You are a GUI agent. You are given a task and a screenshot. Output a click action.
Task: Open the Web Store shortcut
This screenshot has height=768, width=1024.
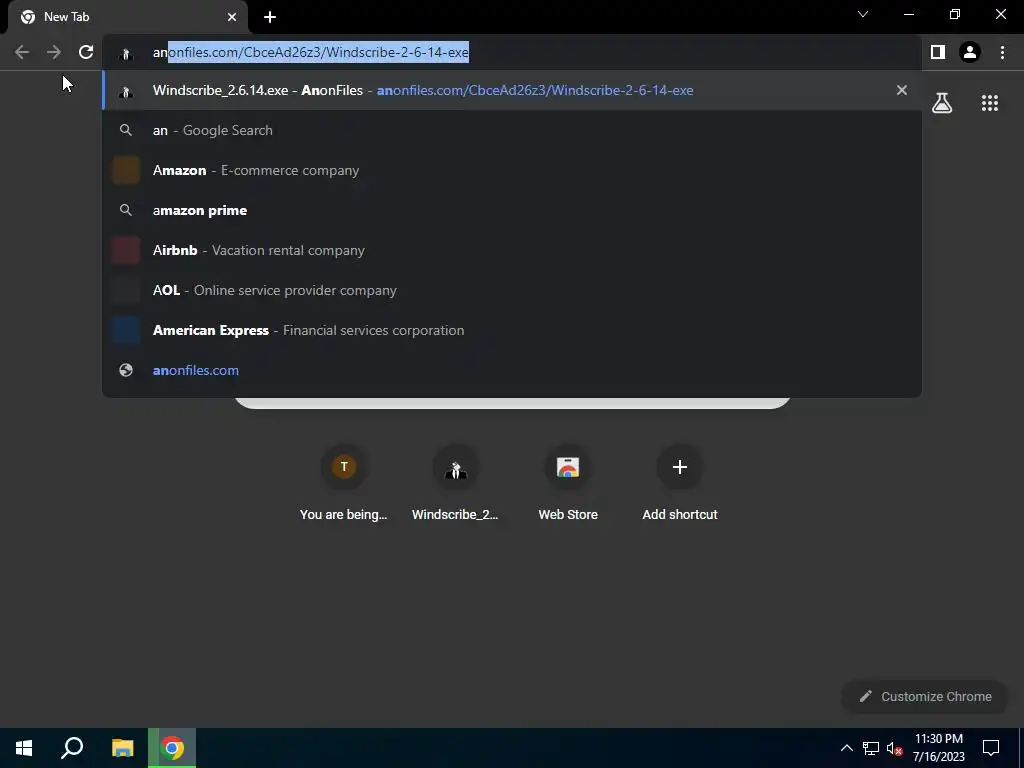(568, 483)
